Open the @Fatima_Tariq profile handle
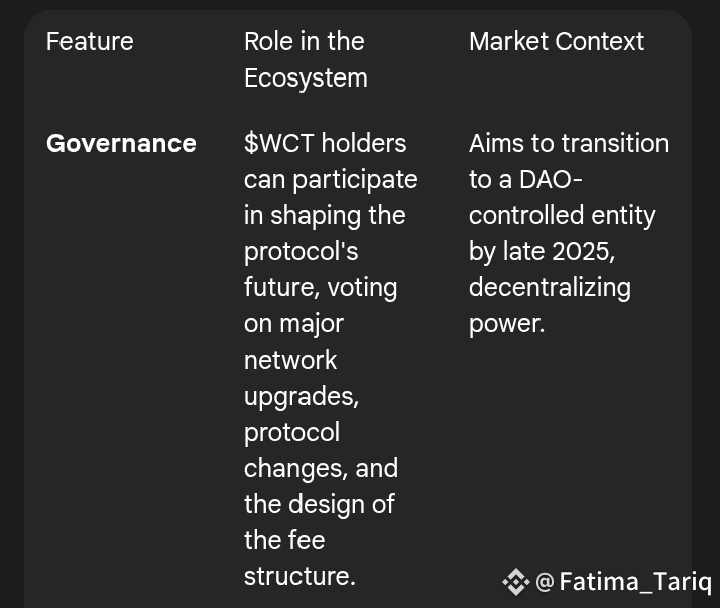This screenshot has width=720, height=608. pos(624,582)
